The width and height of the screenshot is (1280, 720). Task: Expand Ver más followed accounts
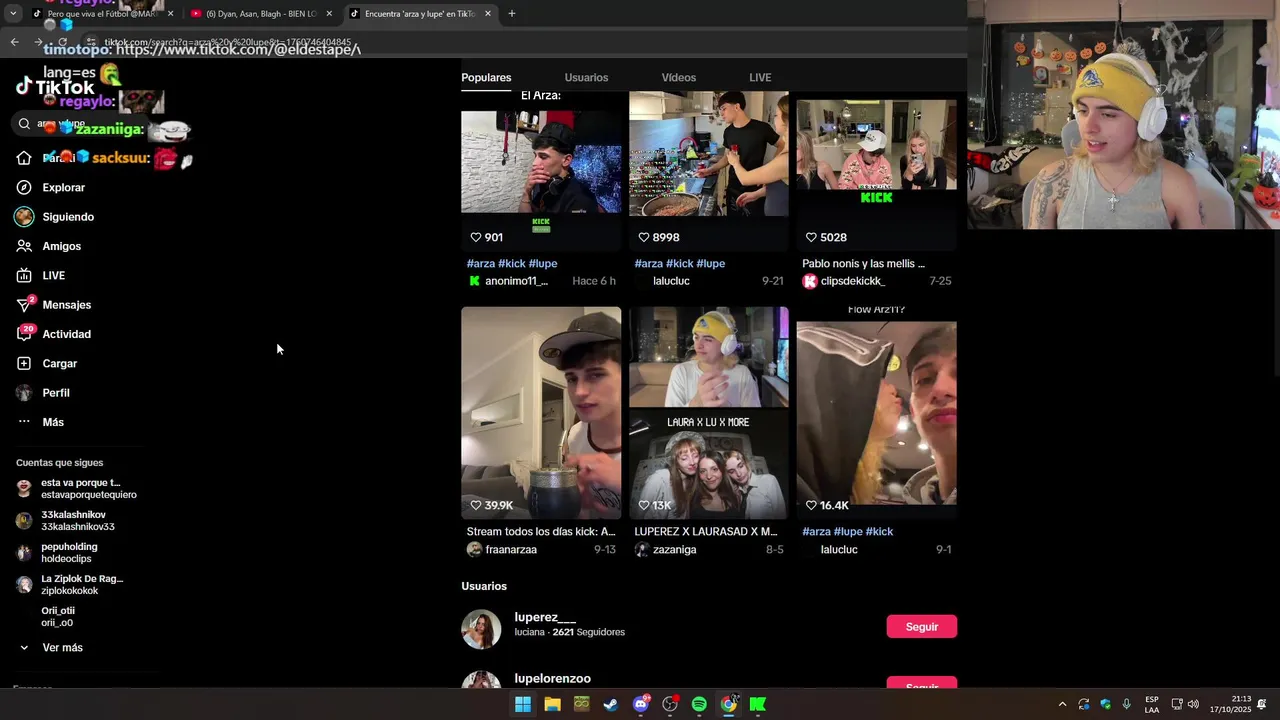50,648
